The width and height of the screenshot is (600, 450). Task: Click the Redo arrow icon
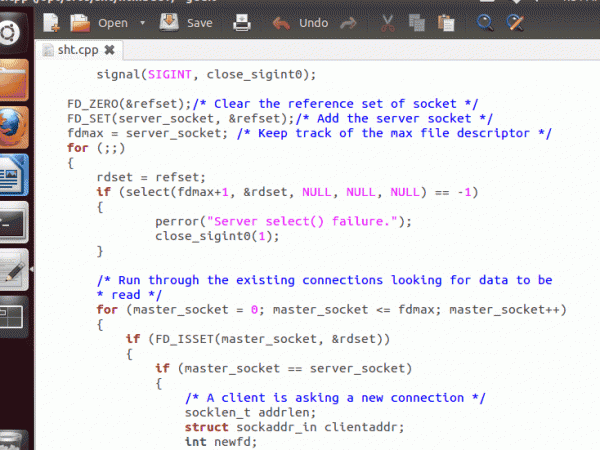click(348, 22)
